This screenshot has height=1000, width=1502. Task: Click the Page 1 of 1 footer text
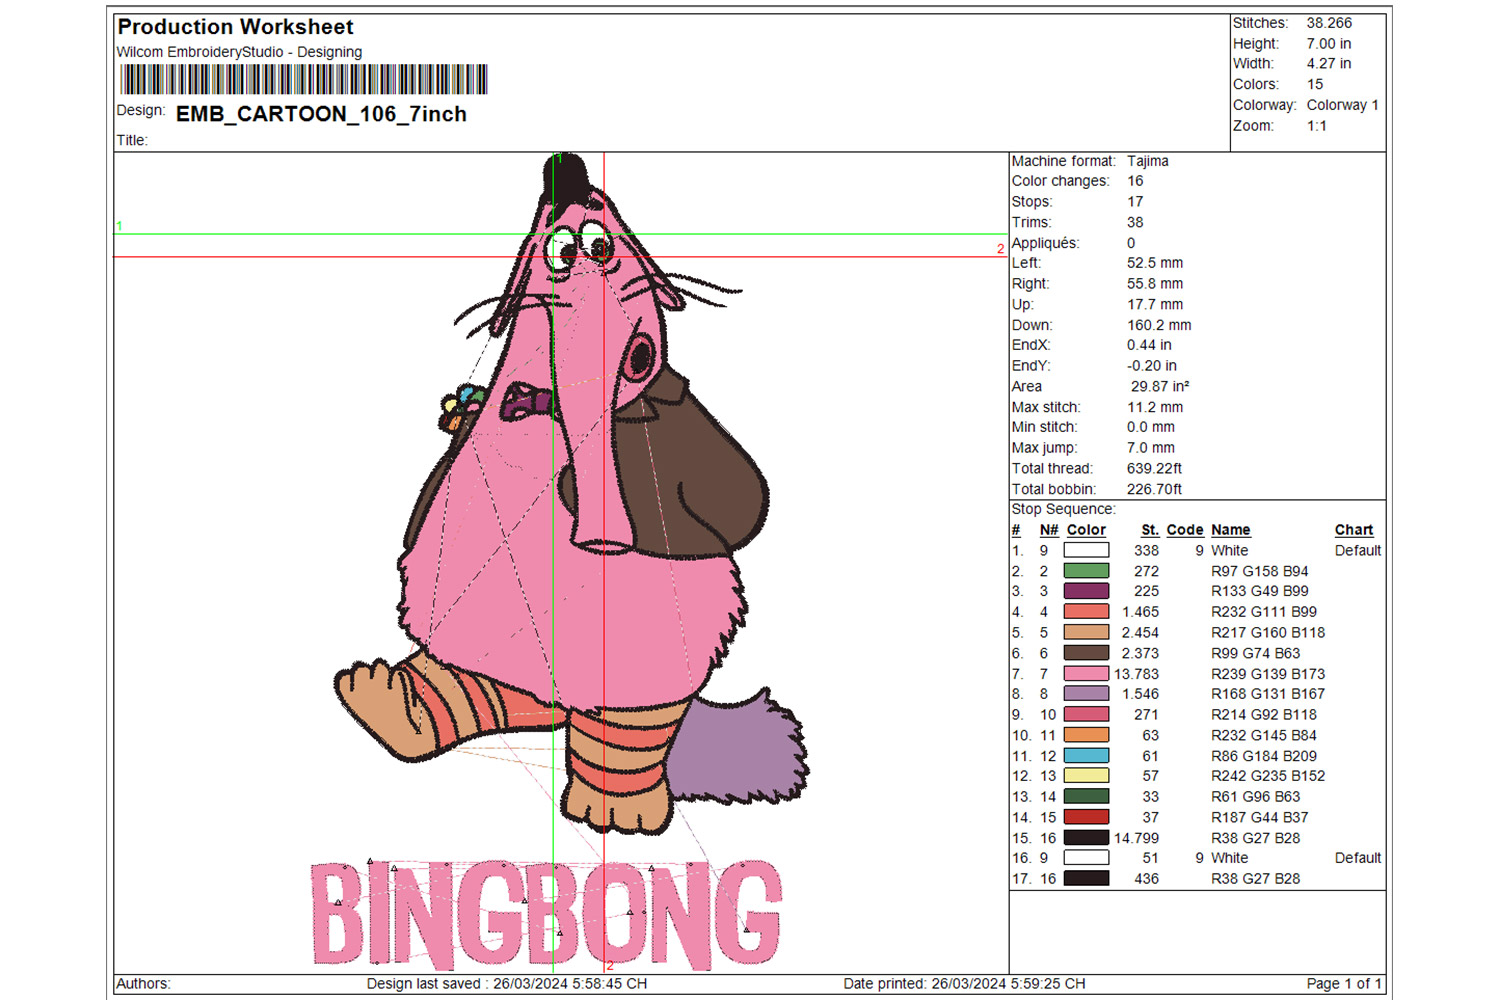pyautogui.click(x=1343, y=984)
